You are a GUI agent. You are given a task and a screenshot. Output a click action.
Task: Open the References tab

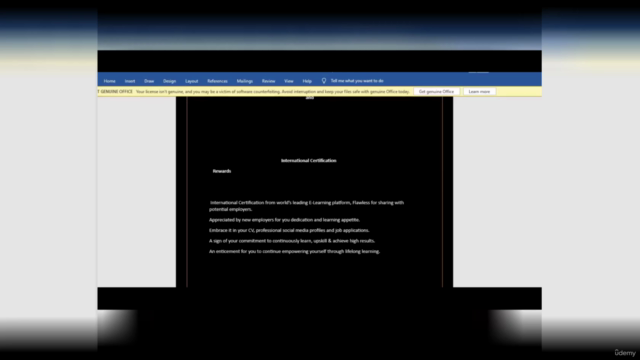tap(217, 81)
